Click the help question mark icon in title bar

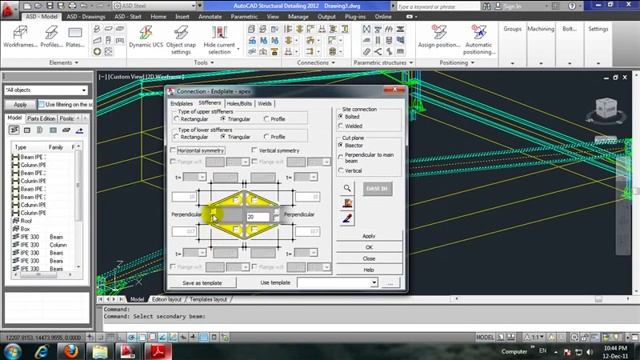tap(572, 6)
